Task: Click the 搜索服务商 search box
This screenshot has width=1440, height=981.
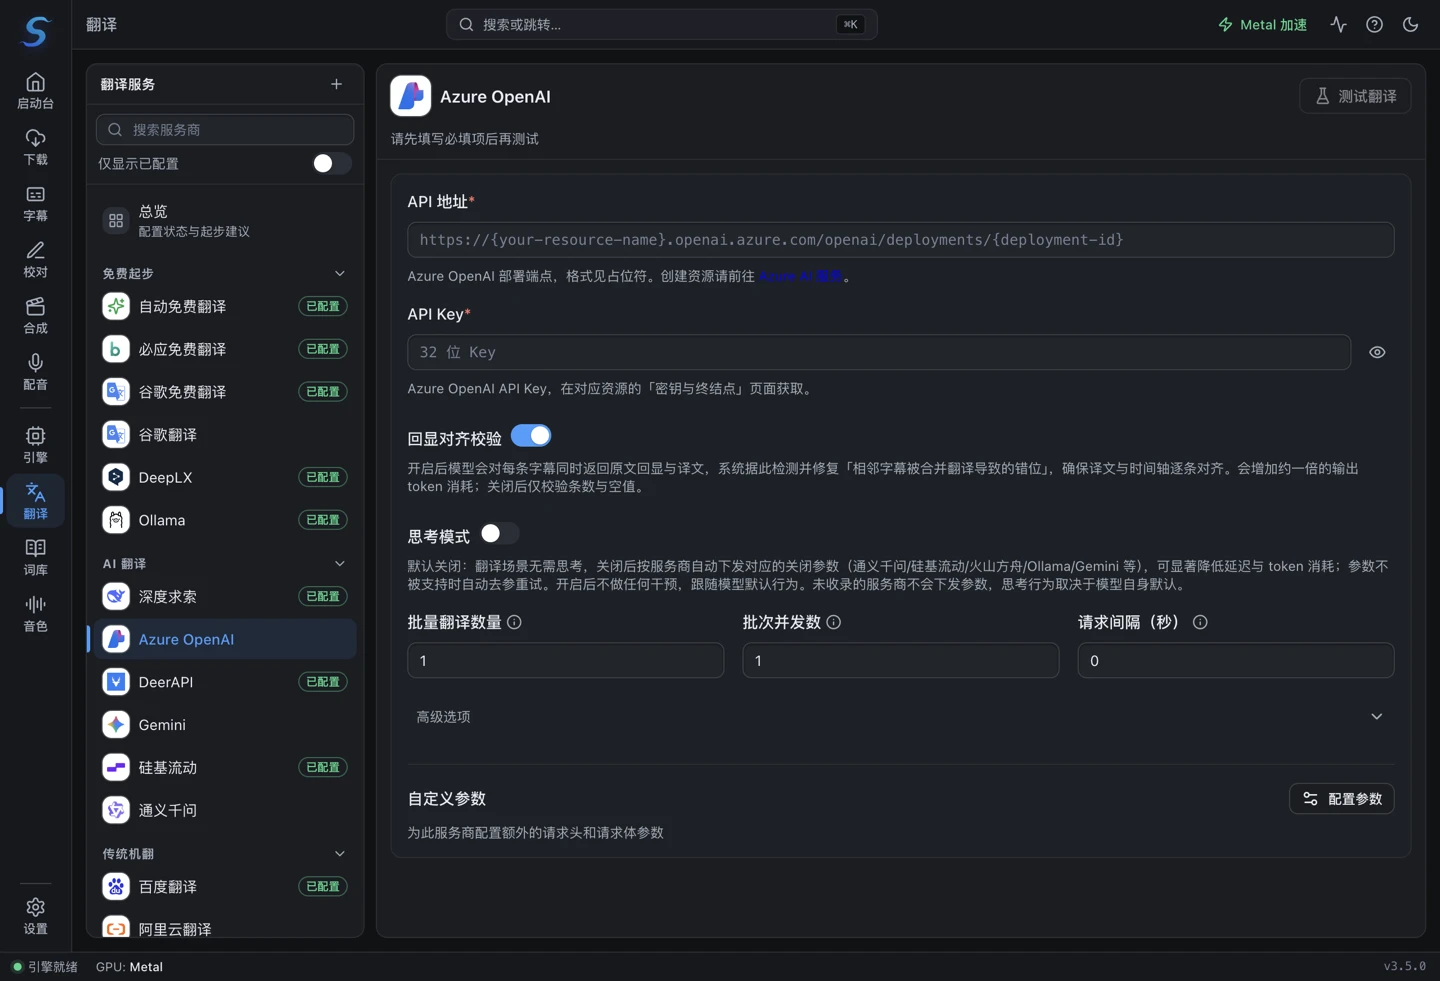Action: [x=225, y=130]
